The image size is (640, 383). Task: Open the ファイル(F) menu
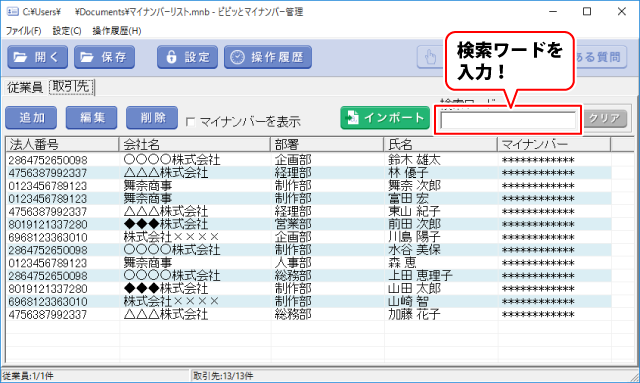pyautogui.click(x=23, y=31)
